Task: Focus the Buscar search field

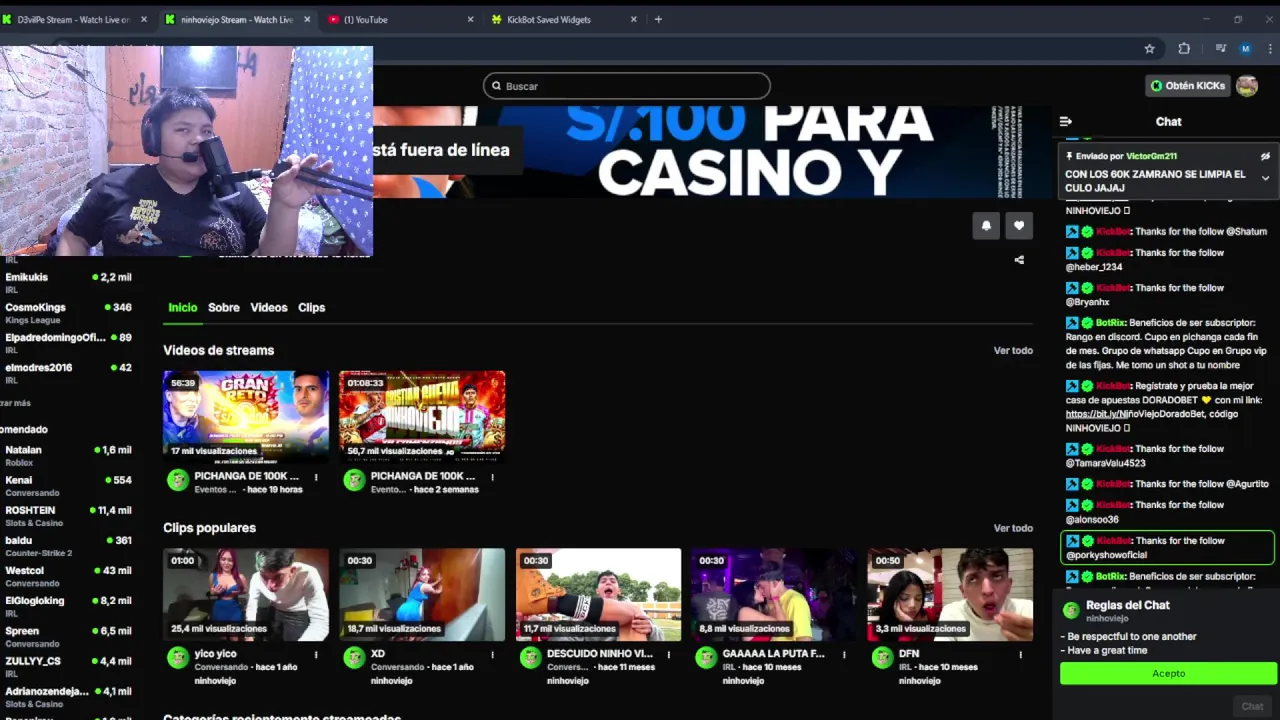Action: (x=627, y=86)
